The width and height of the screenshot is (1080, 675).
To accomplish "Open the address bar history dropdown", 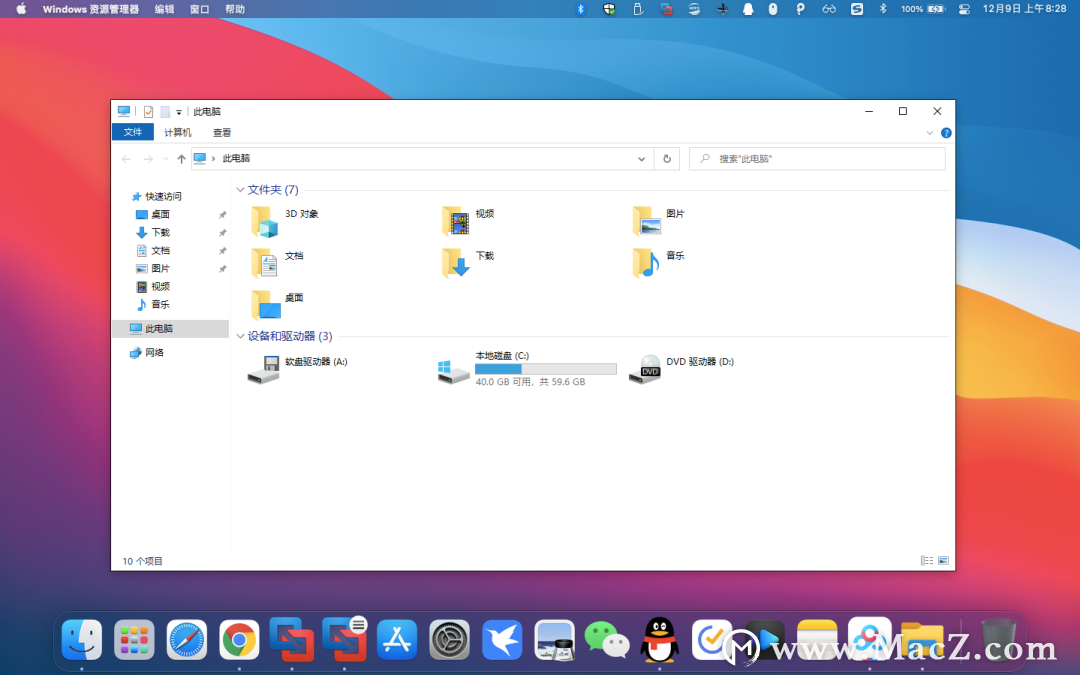I will click(x=641, y=159).
